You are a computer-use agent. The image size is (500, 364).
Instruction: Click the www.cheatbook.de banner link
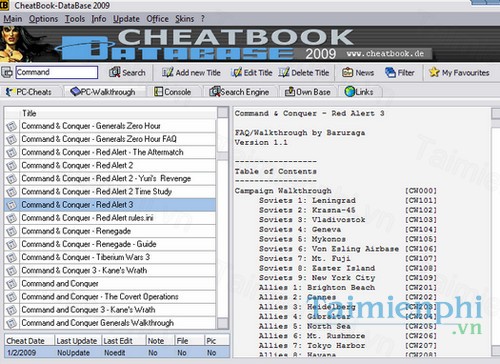coord(385,54)
